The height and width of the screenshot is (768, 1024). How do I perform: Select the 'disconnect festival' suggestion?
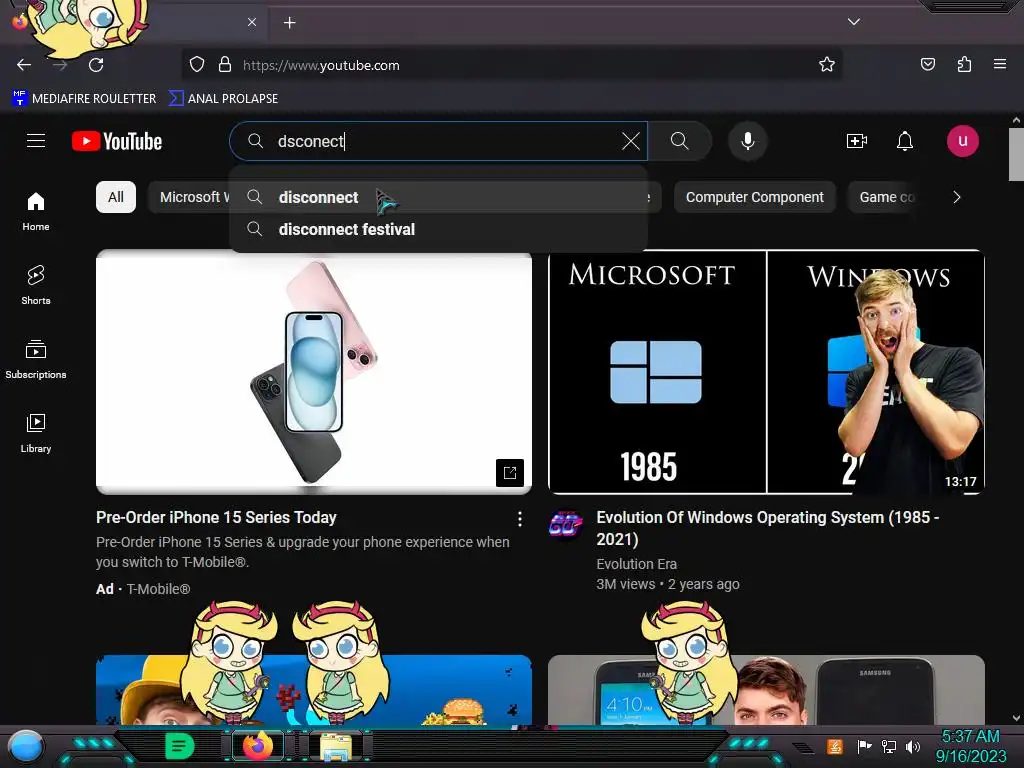pos(438,229)
